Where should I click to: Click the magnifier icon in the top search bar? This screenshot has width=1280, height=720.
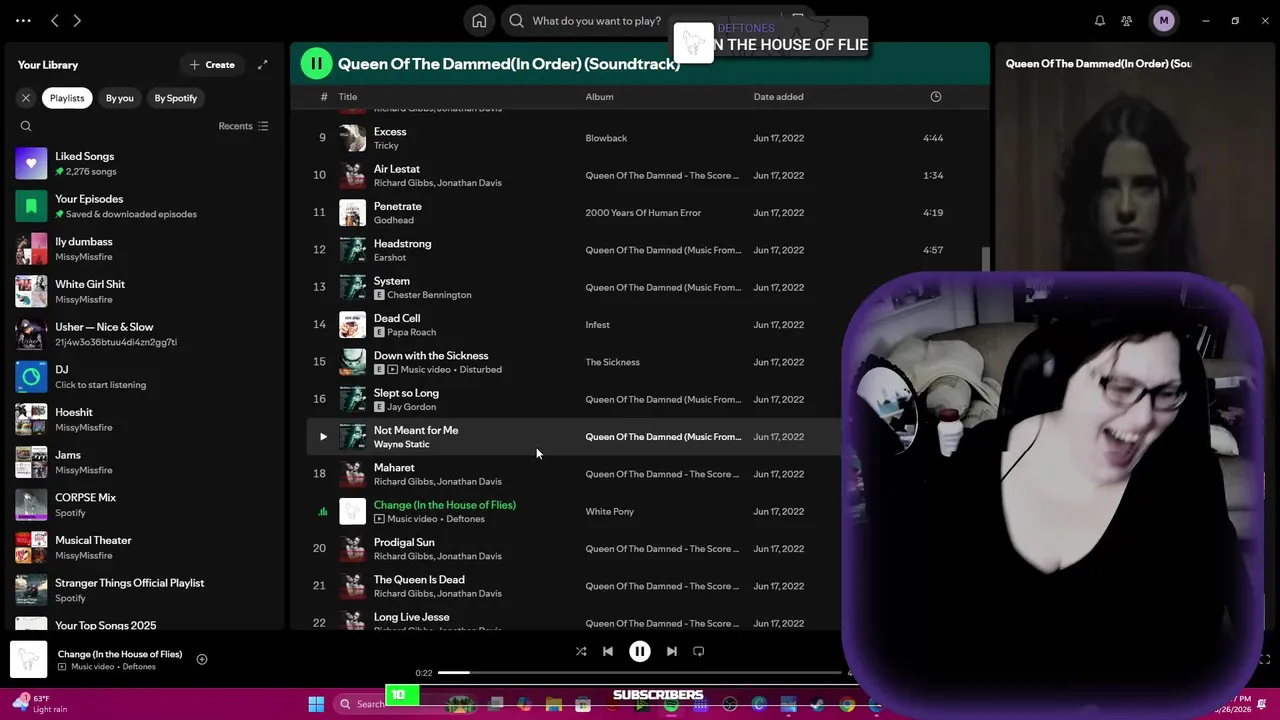pos(516,21)
